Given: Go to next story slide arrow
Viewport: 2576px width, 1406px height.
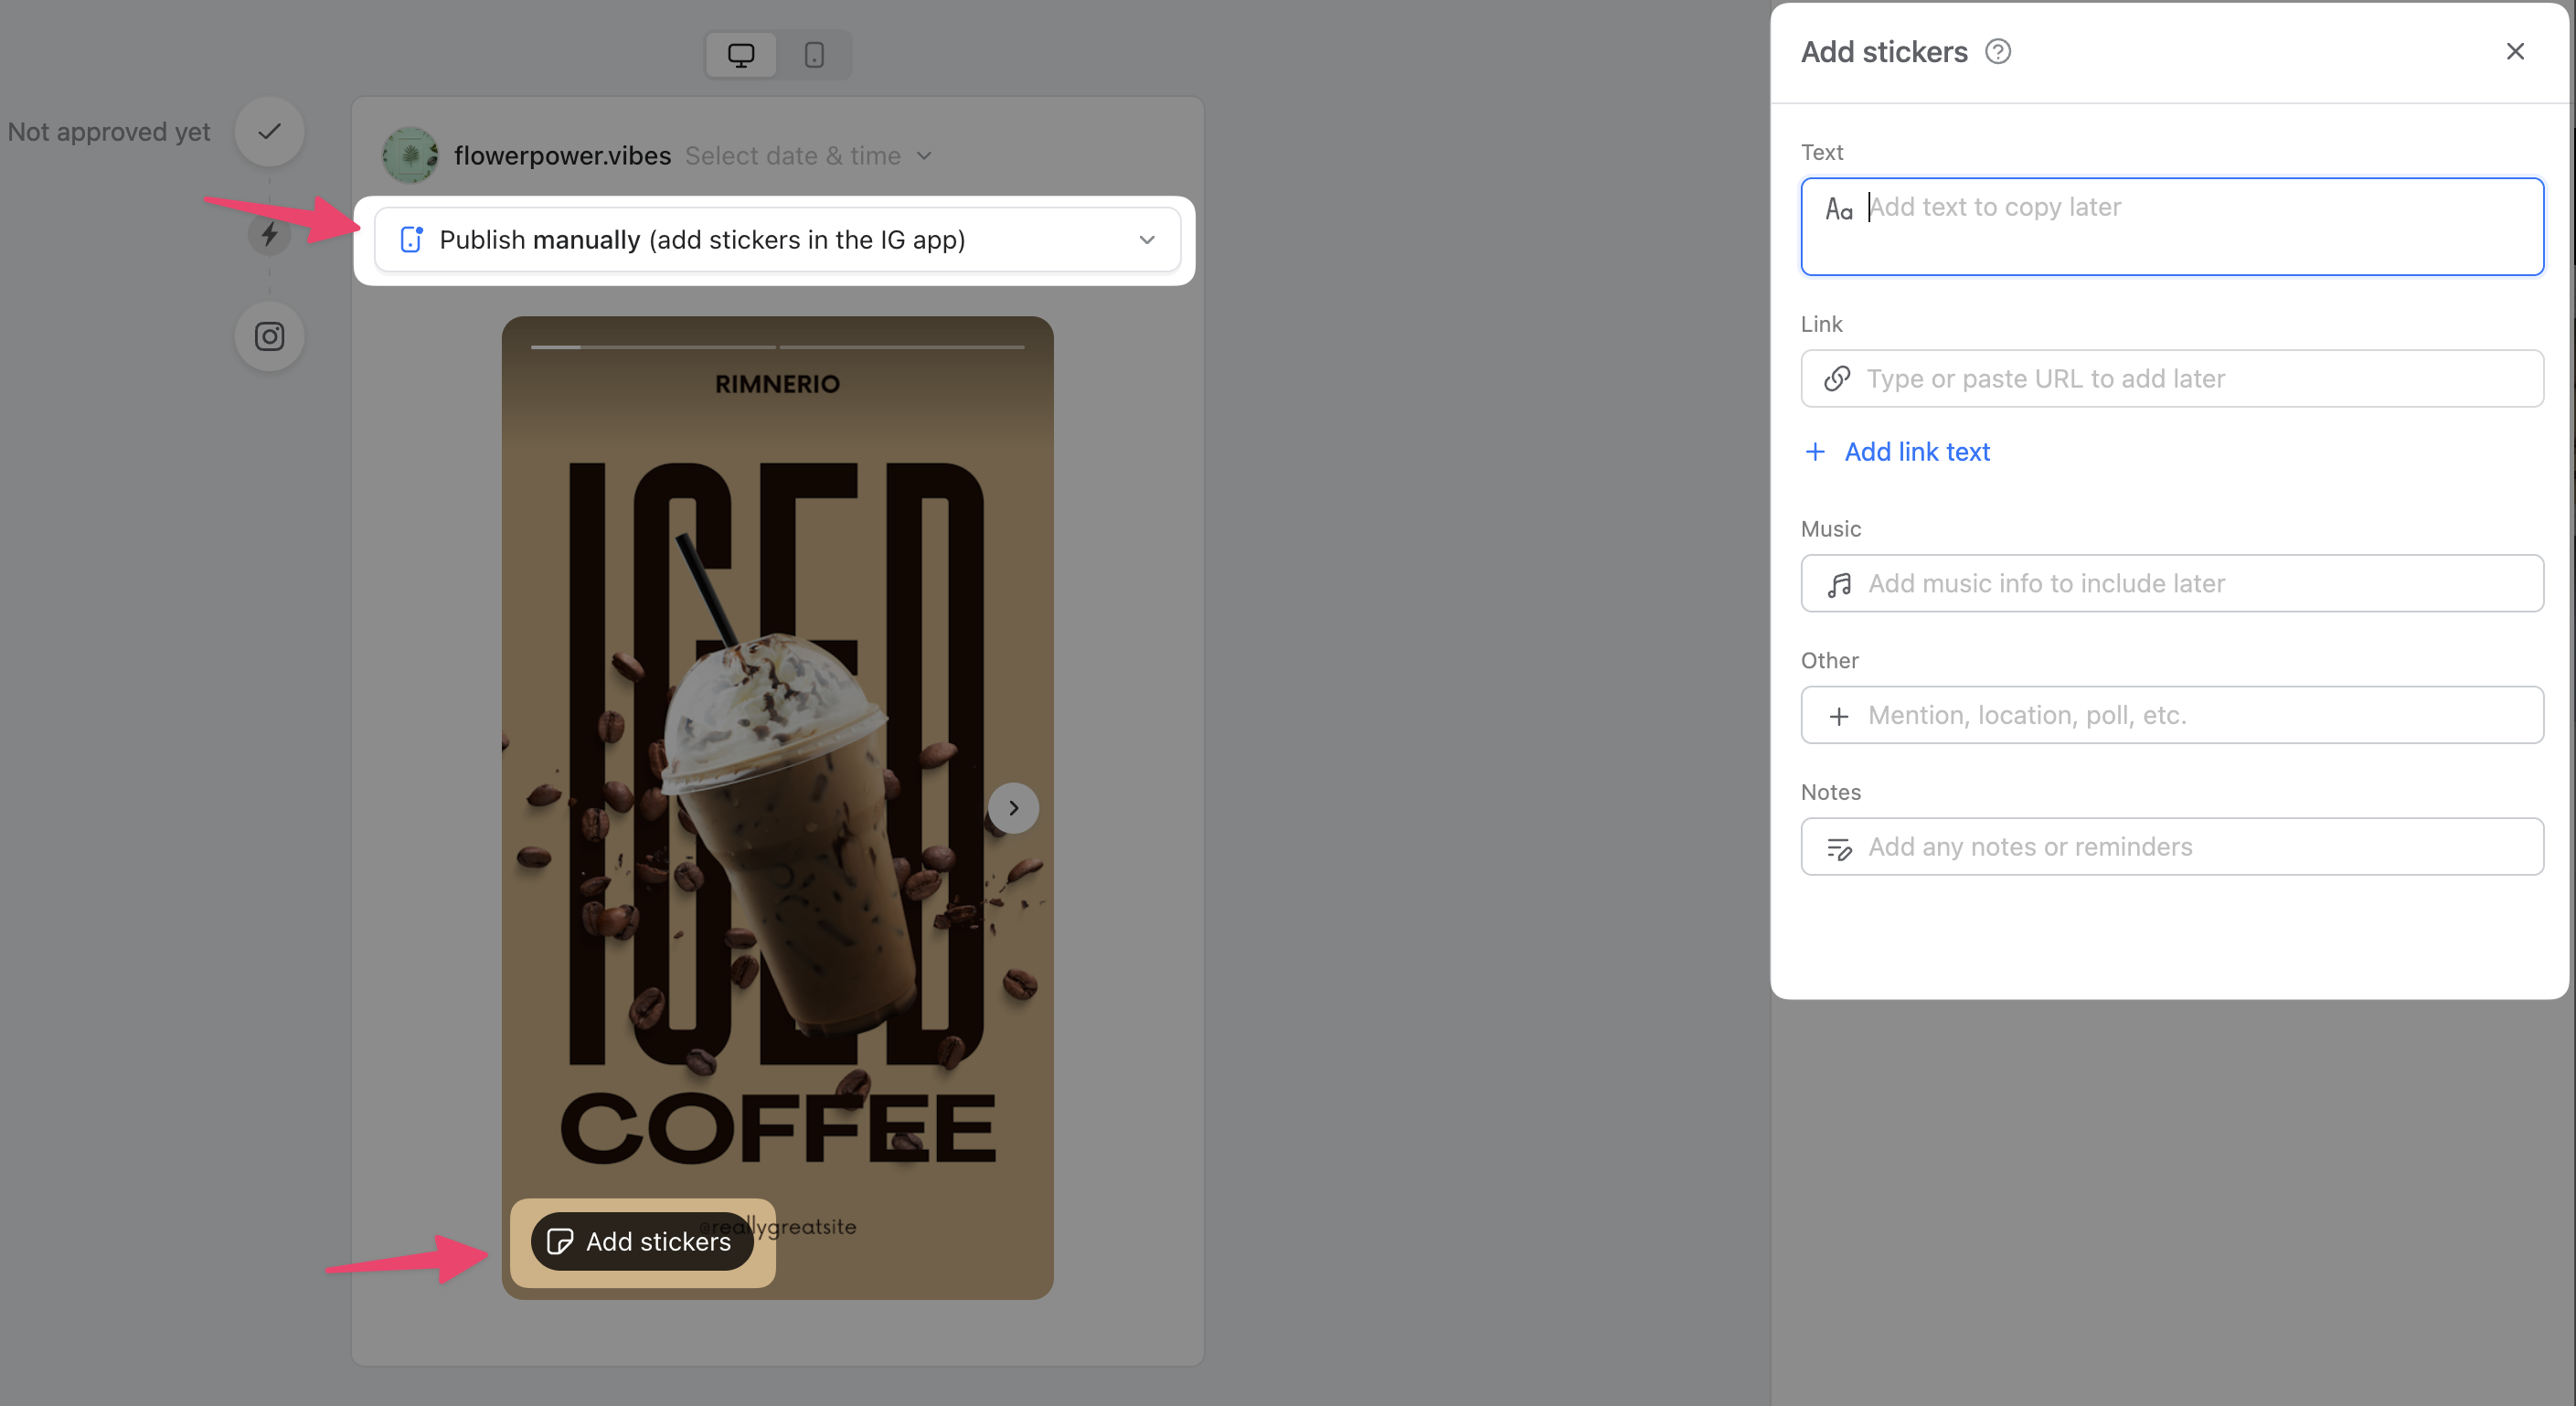Looking at the screenshot, I should pos(1013,807).
